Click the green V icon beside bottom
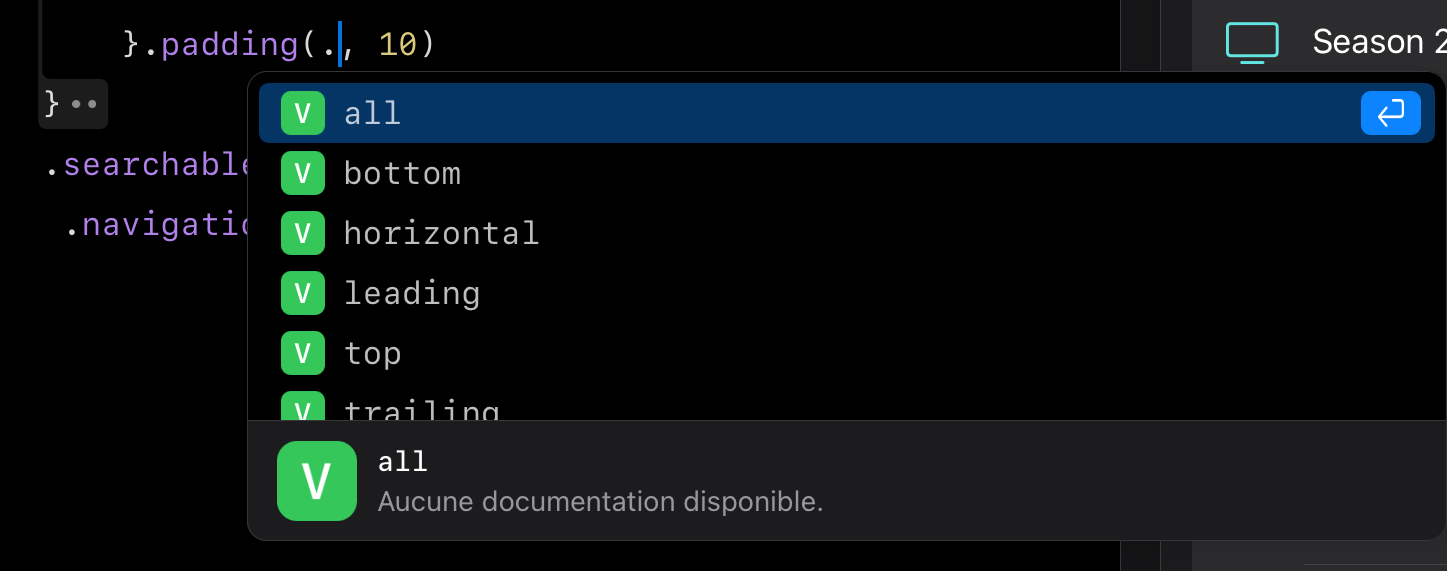The image size is (1447, 571). (x=302, y=173)
